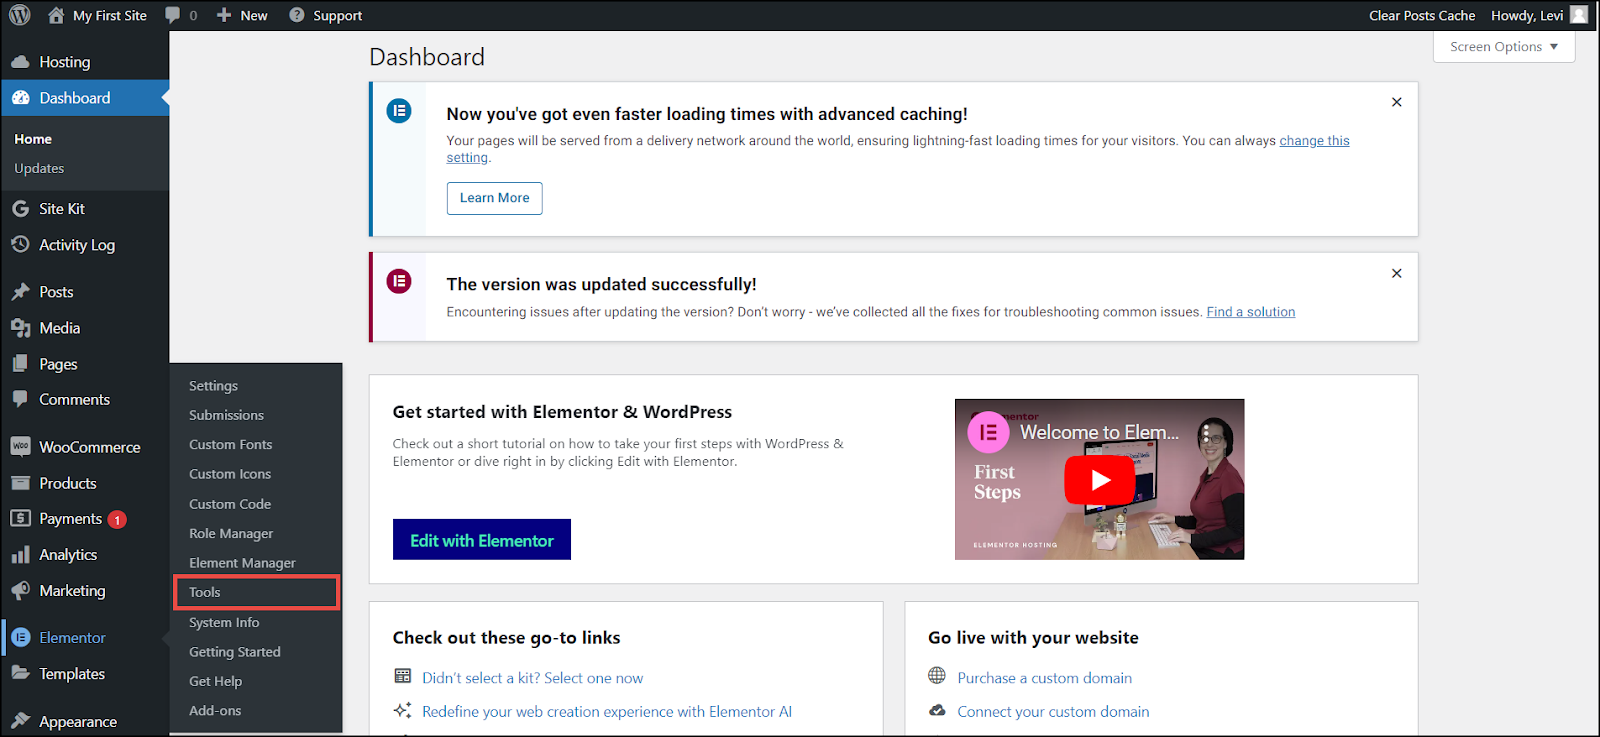The height and width of the screenshot is (737, 1600).
Task: Open Custom Icons submenu item
Action: tap(230, 474)
